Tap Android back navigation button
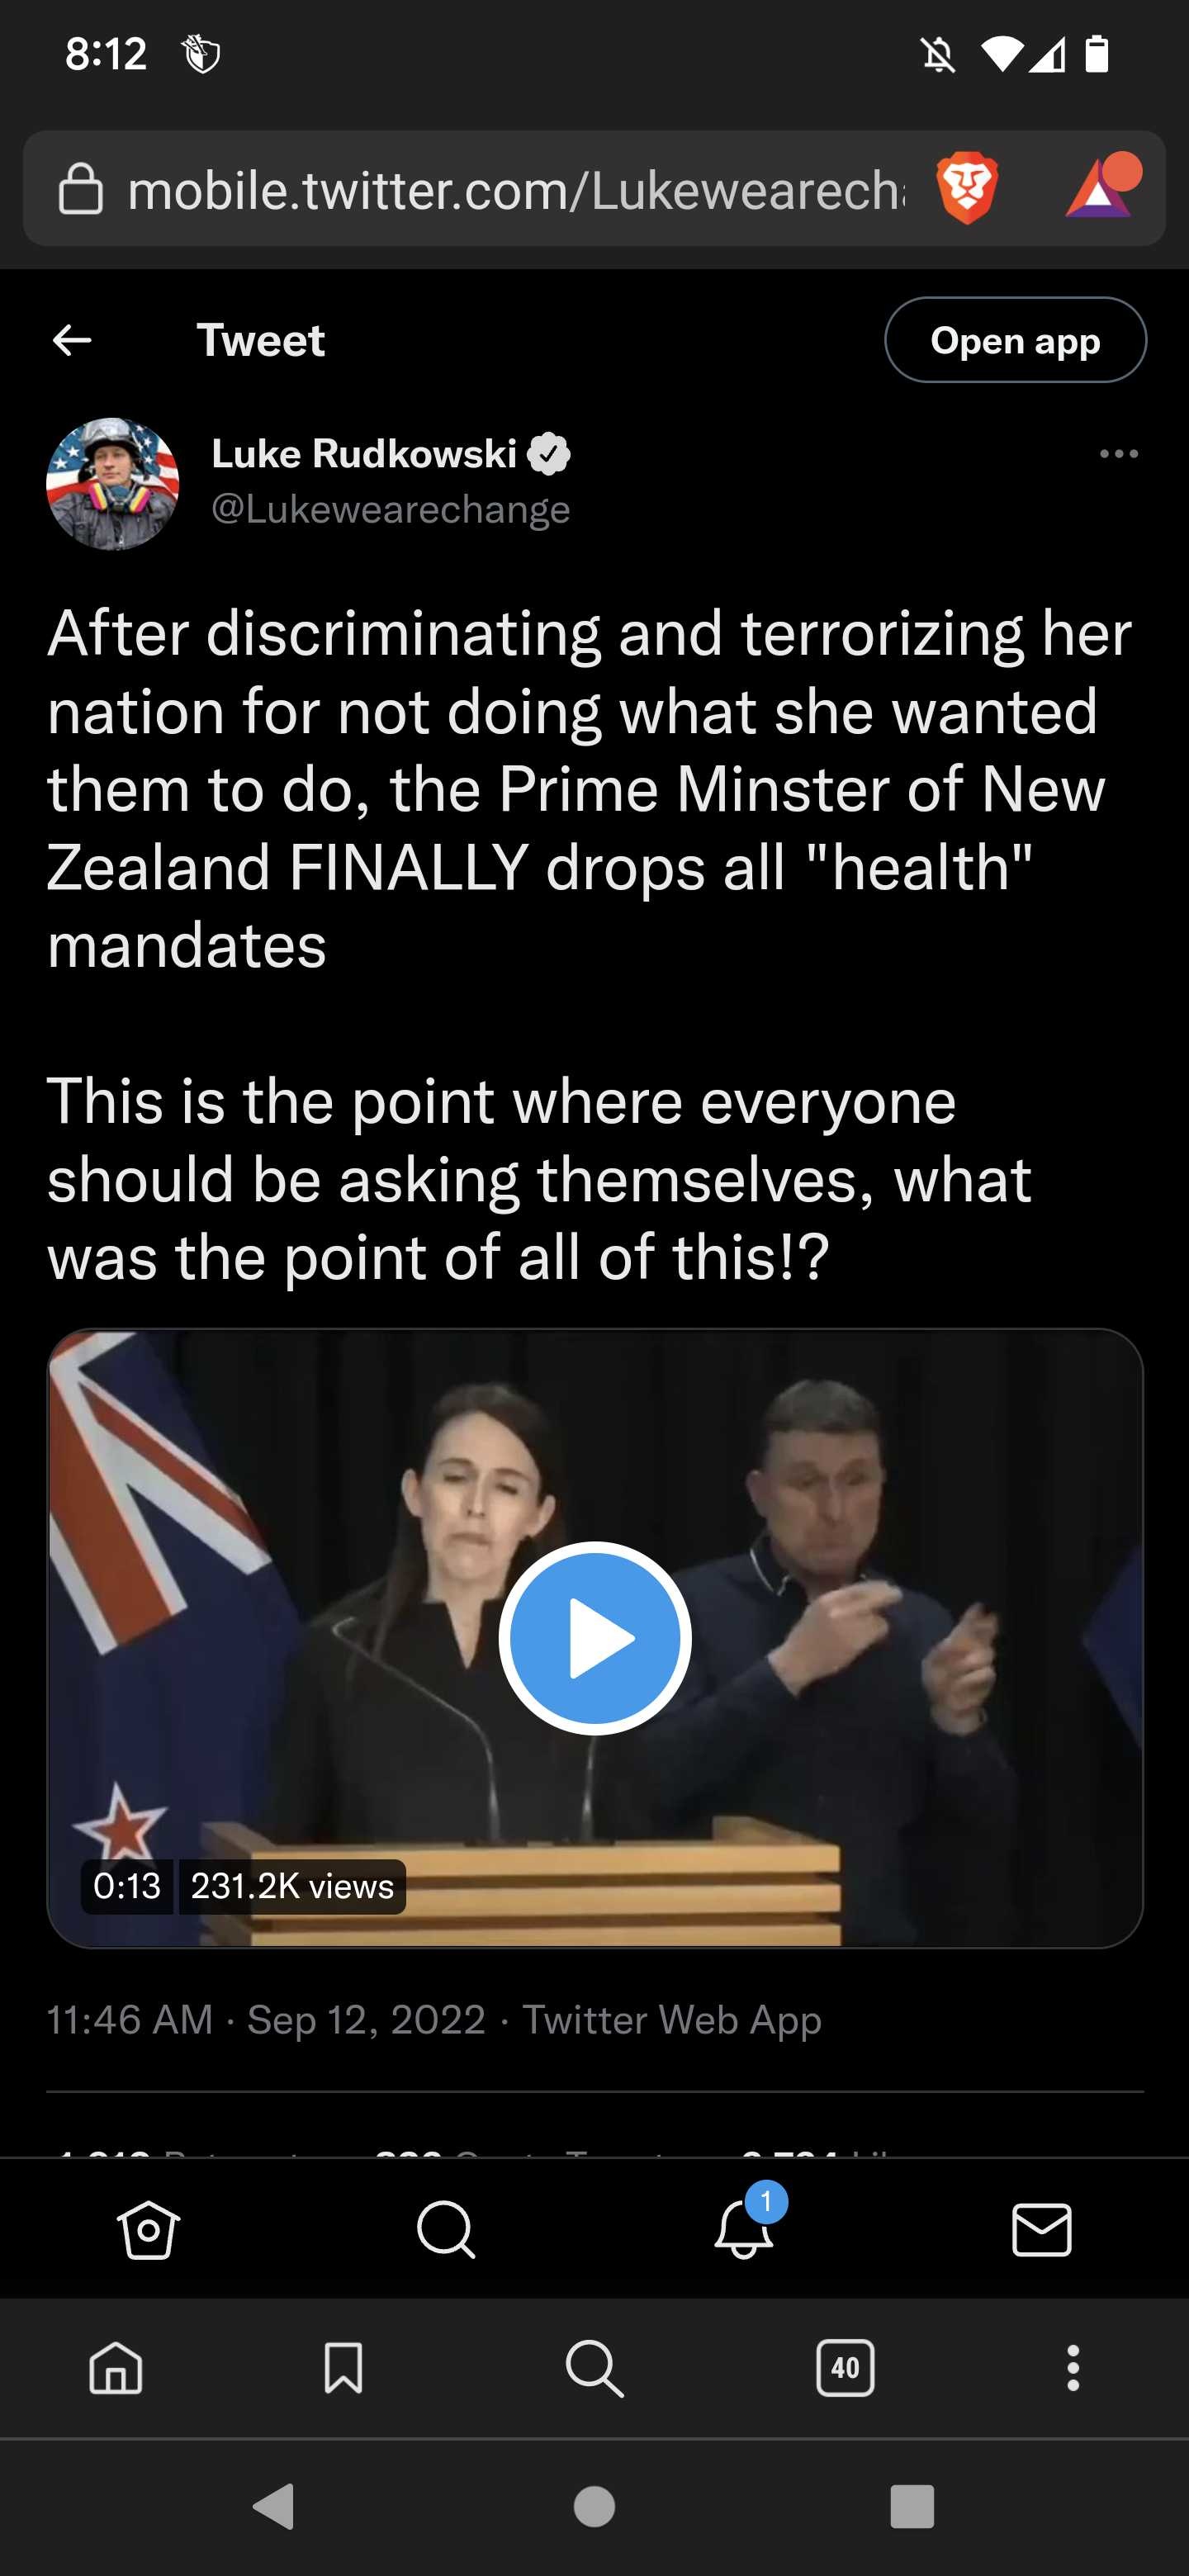The image size is (1189, 2576). (274, 2507)
